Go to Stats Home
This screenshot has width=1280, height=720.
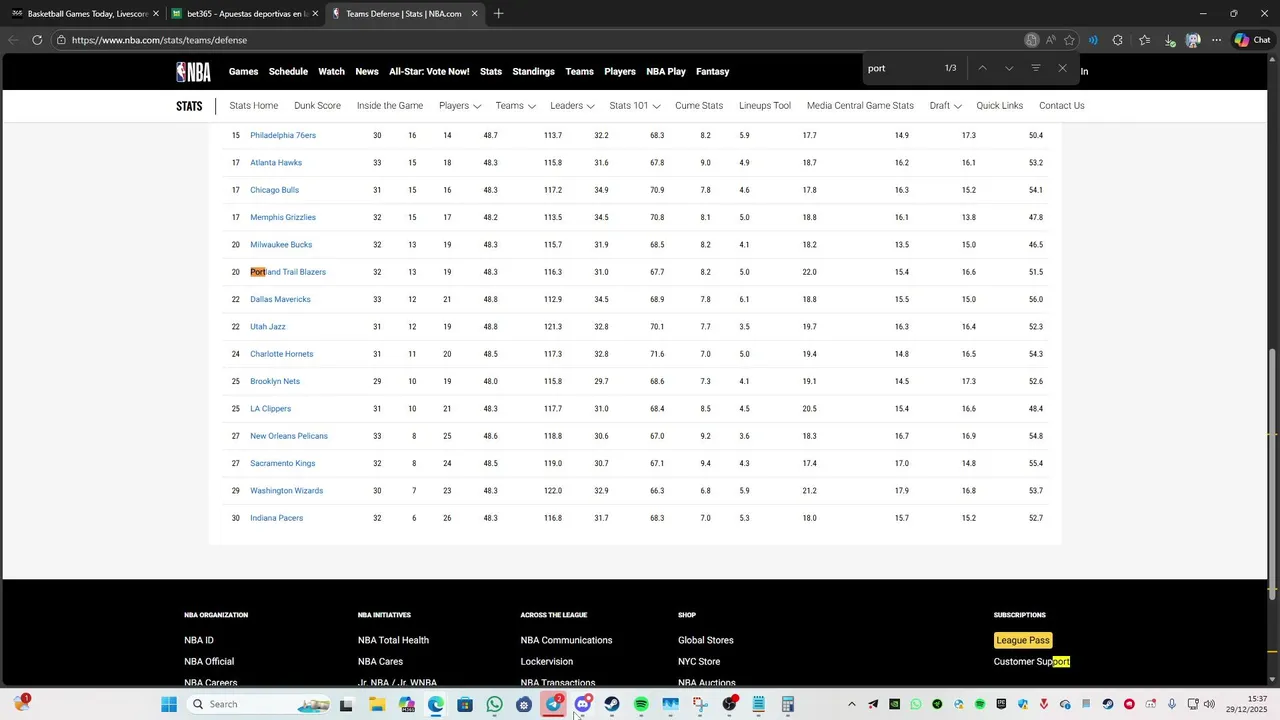pos(254,106)
